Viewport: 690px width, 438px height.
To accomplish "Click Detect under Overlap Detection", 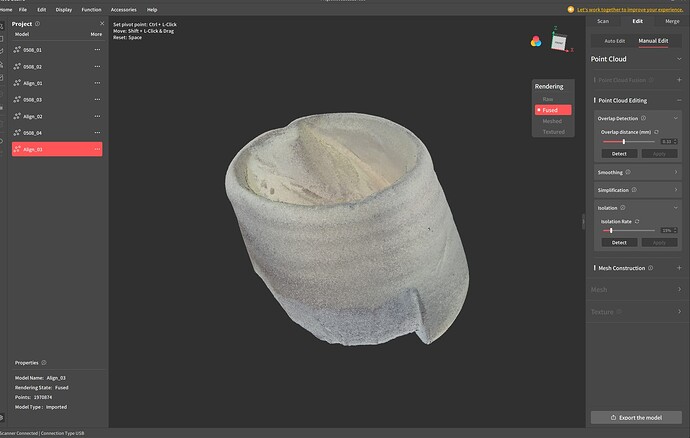I will tap(619, 154).
